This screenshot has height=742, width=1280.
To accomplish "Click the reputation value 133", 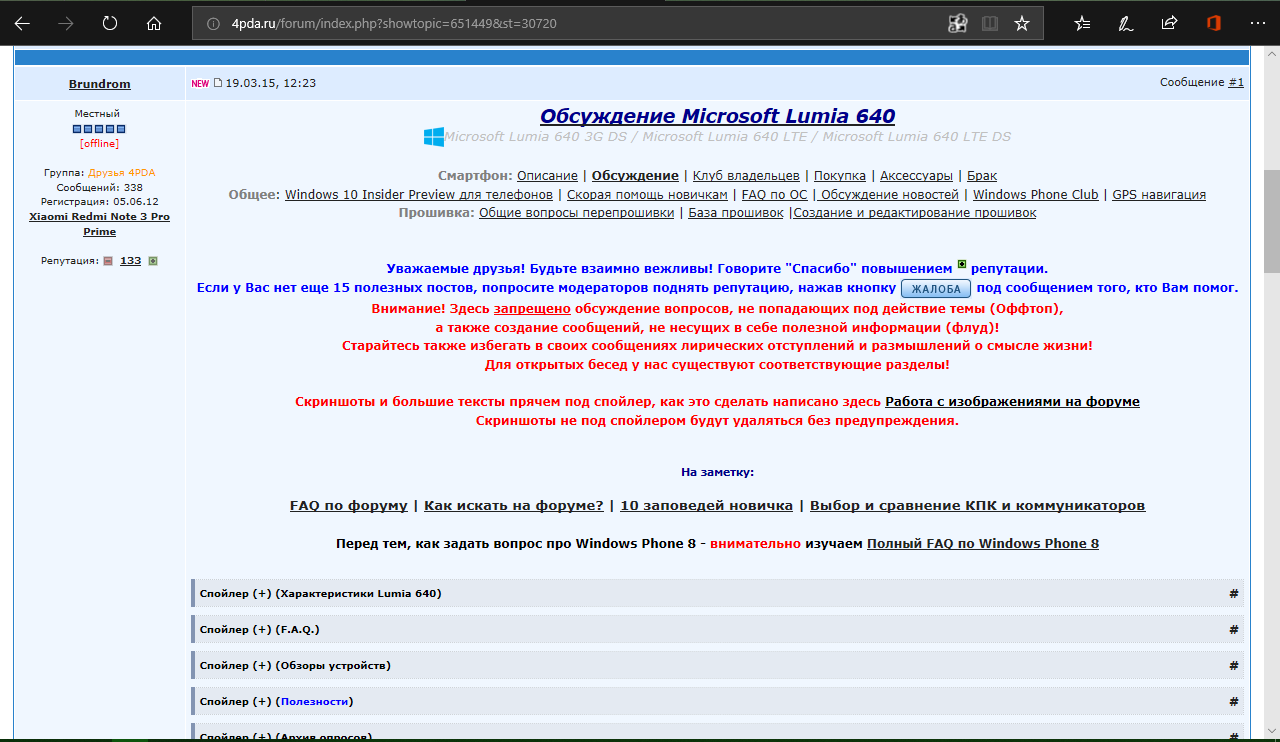I will [130, 261].
